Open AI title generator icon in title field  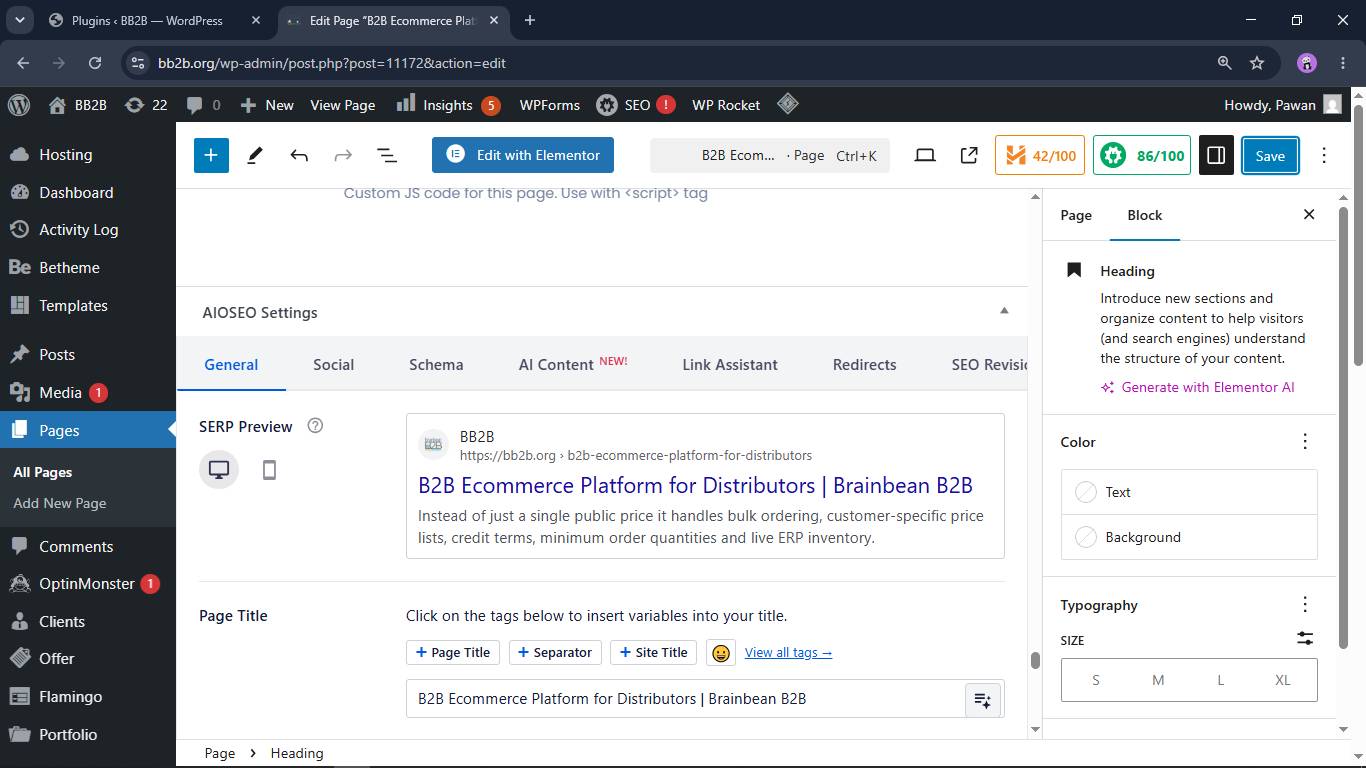coord(983,700)
